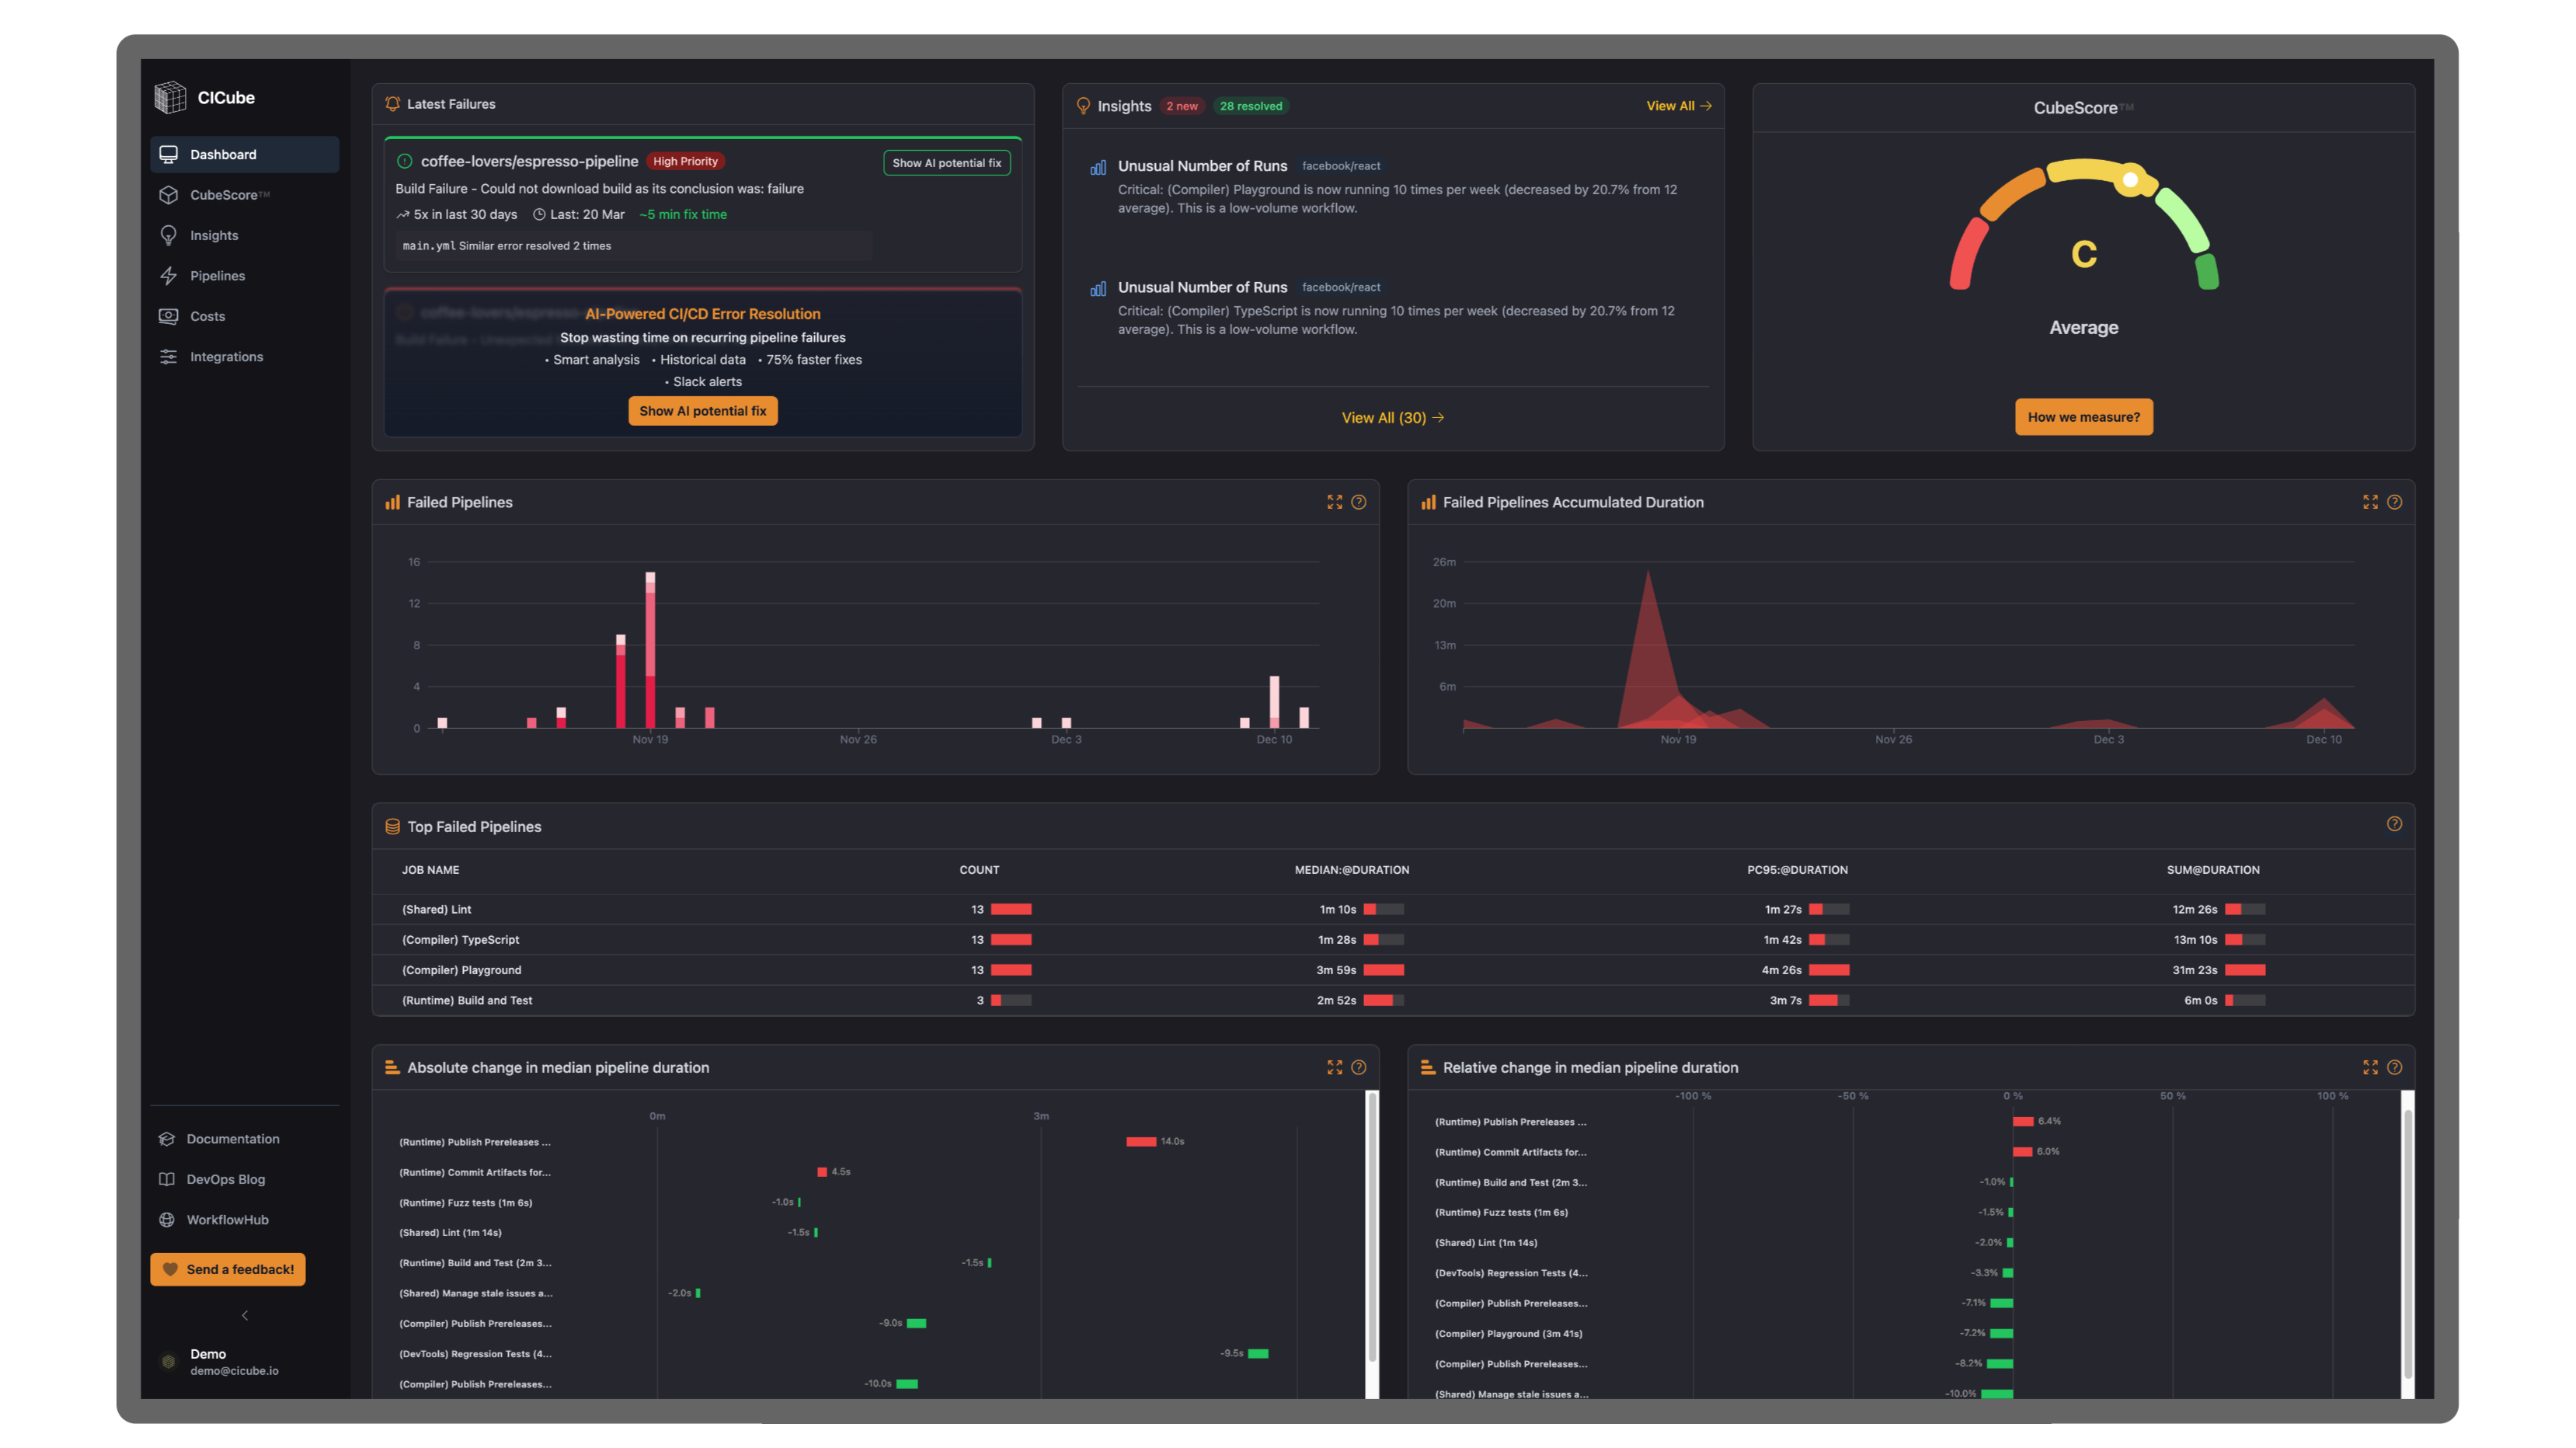Open the Costs menu item
The image size is (2576, 1448).
[x=207, y=316]
